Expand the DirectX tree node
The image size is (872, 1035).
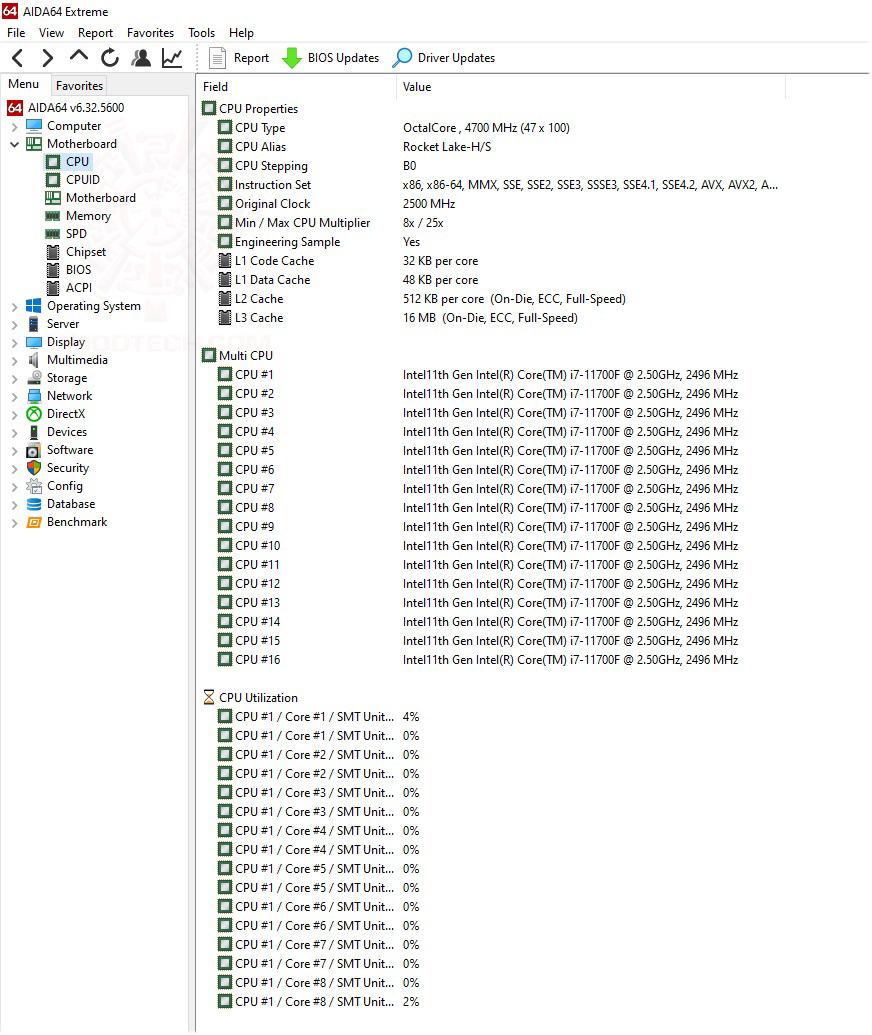click(x=15, y=415)
